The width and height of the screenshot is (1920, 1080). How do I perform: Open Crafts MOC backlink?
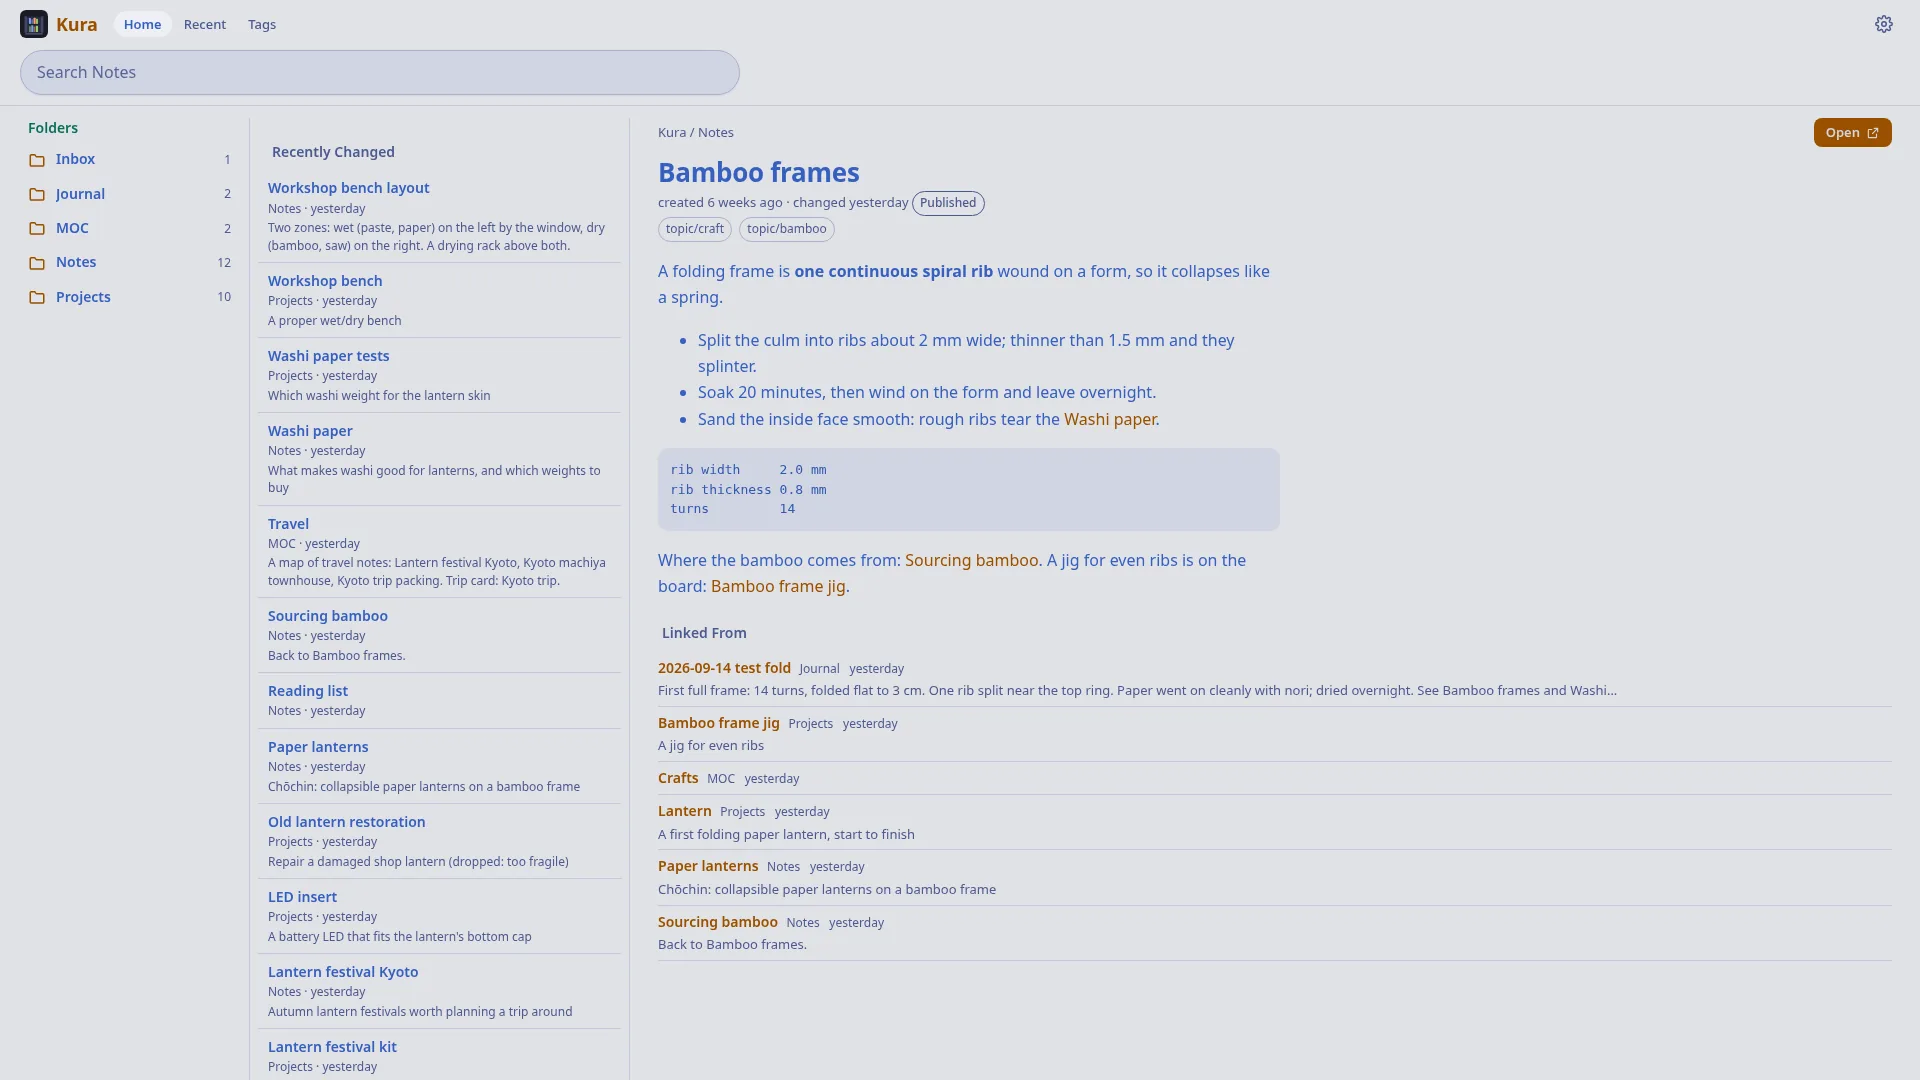click(x=678, y=778)
